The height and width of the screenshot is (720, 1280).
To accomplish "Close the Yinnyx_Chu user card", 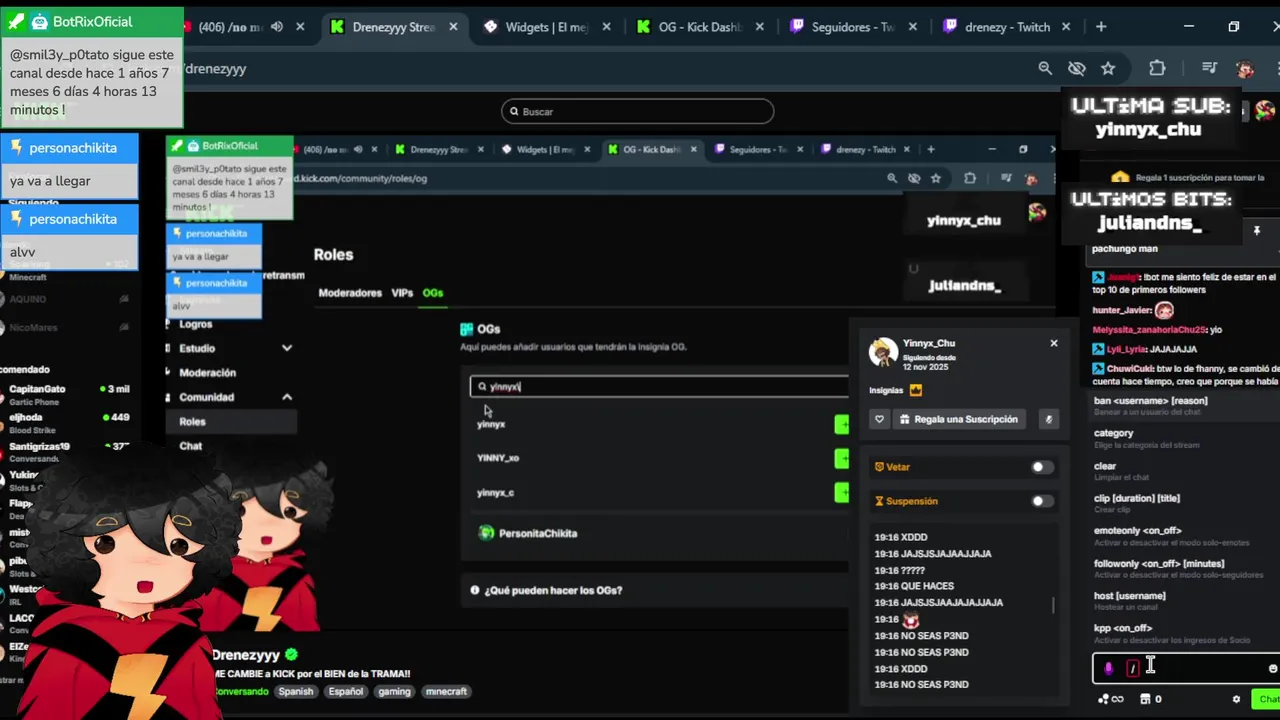I will [x=1053, y=343].
